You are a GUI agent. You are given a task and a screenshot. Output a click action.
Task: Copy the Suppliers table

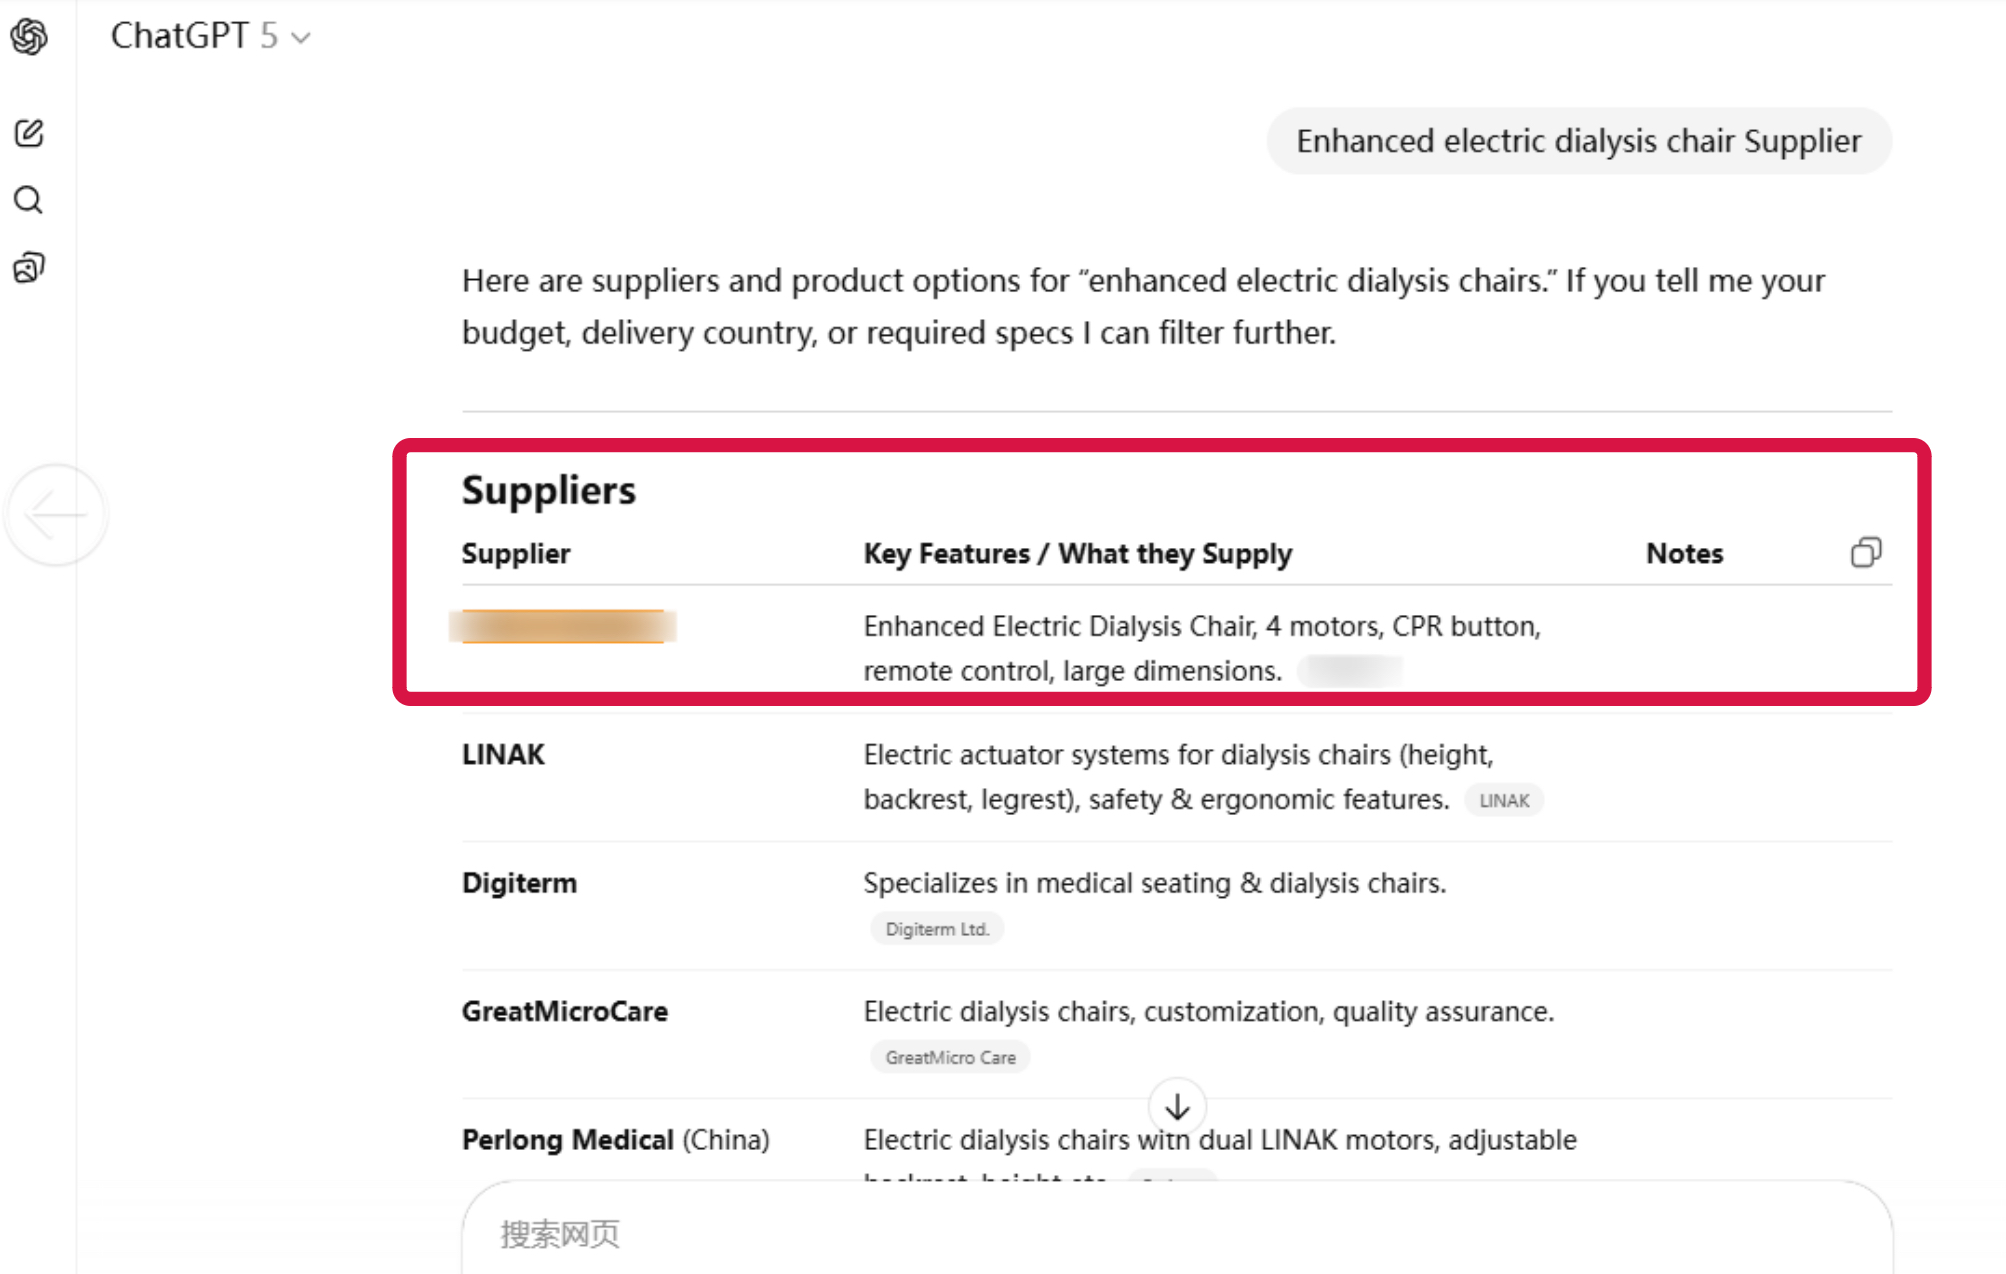coord(1865,553)
